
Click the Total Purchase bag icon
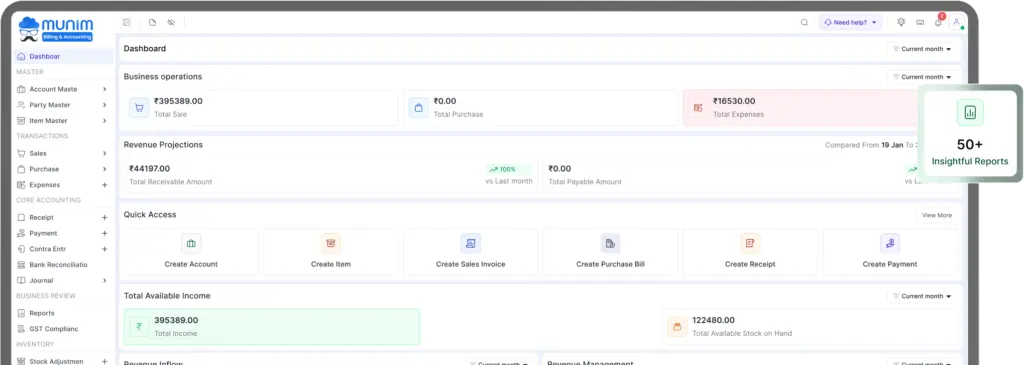pyautogui.click(x=419, y=108)
